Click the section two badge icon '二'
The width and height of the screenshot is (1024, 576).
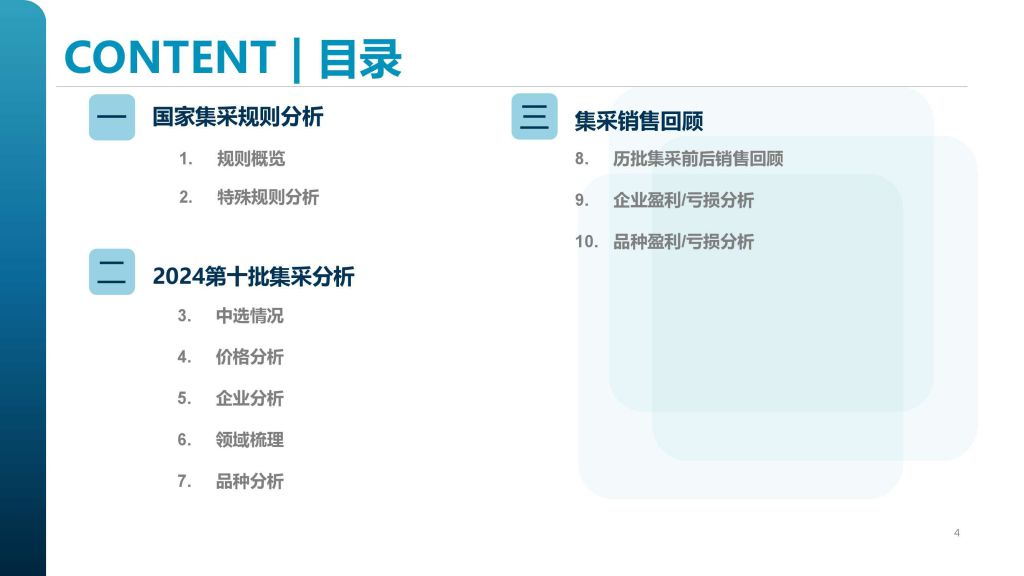[111, 271]
